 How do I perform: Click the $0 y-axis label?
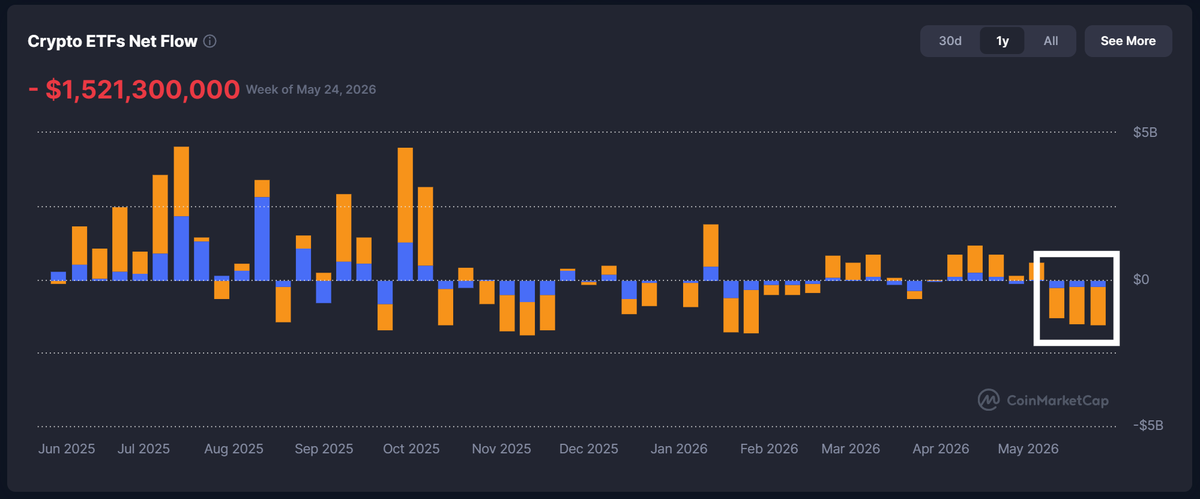click(1141, 279)
